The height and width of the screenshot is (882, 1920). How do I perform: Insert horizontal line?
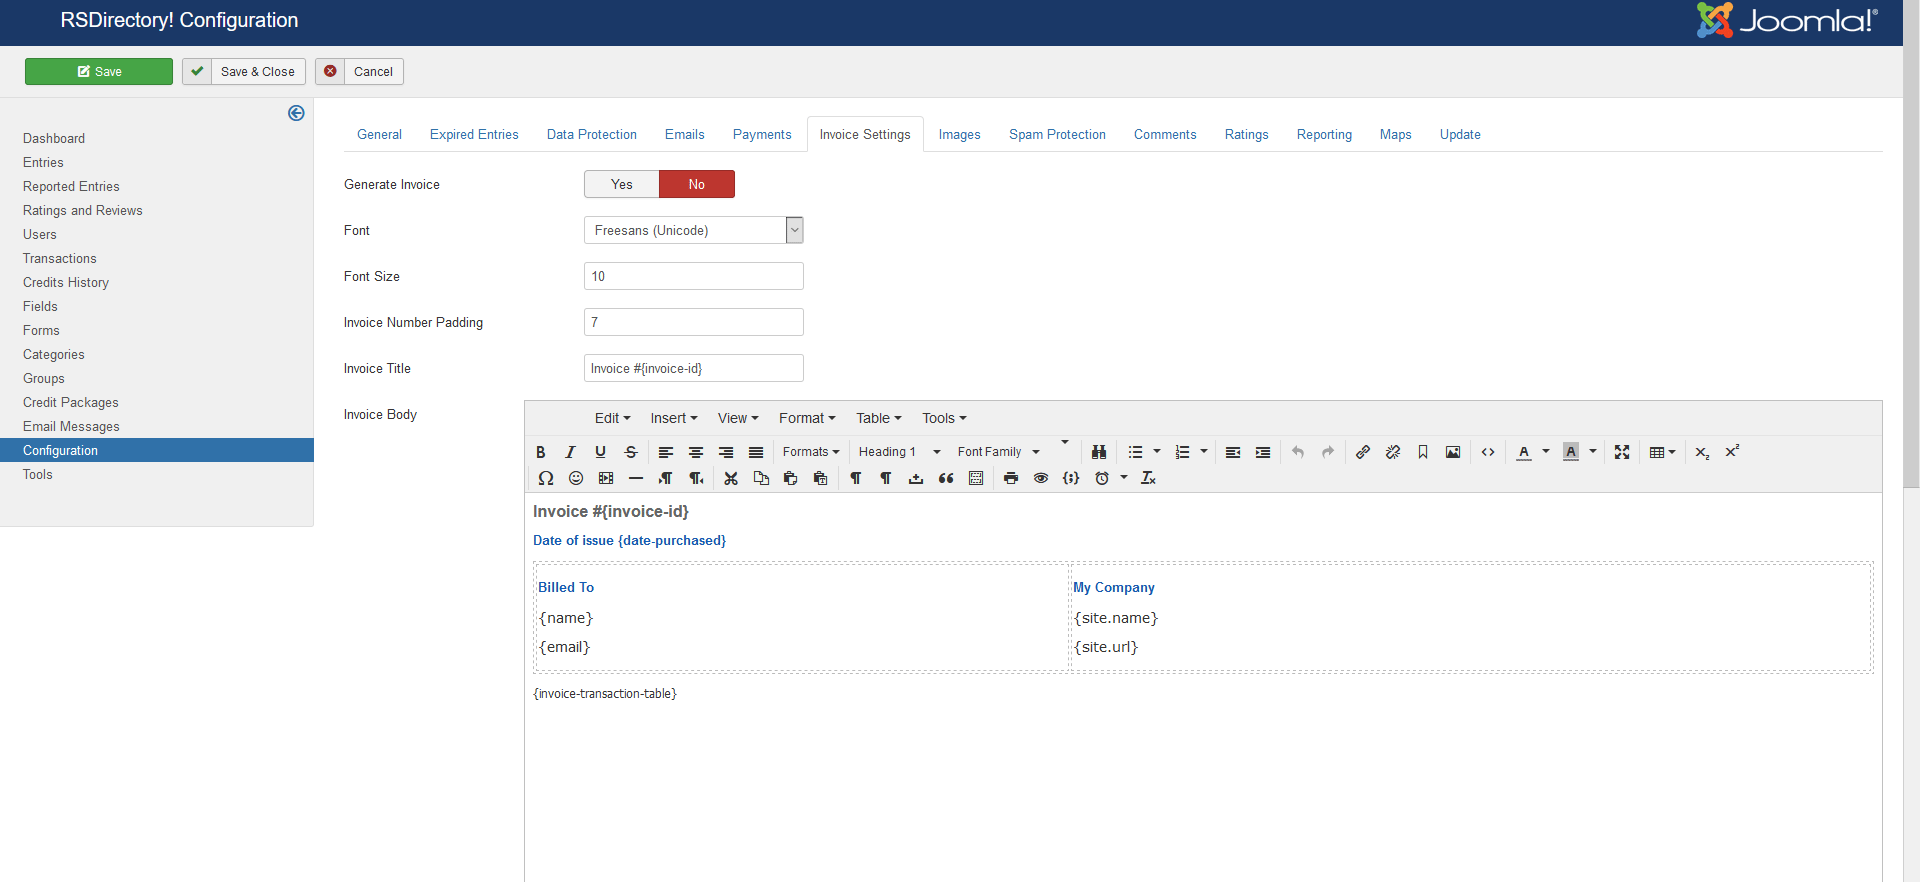tap(636, 478)
